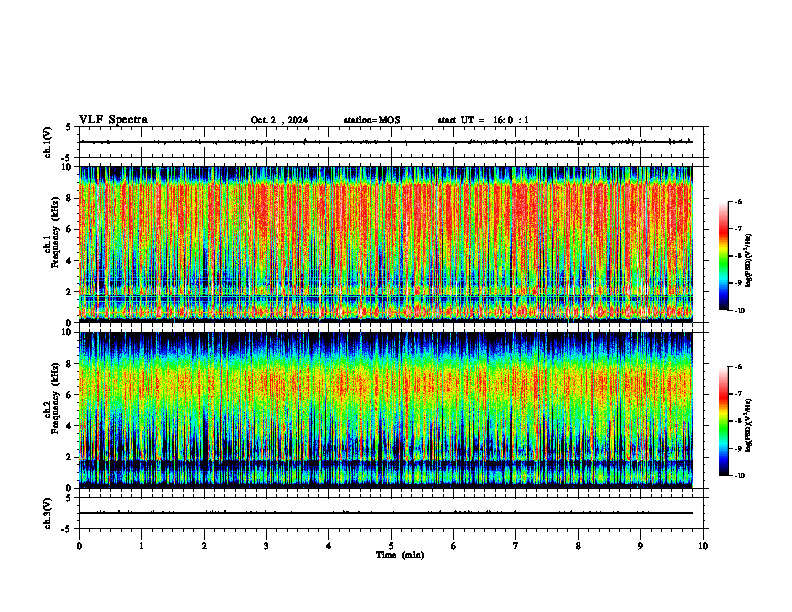This screenshot has height=612, width=792.
Task: Click the "10" kHz tick of ch.2 spectrogram
Action: tap(68, 333)
